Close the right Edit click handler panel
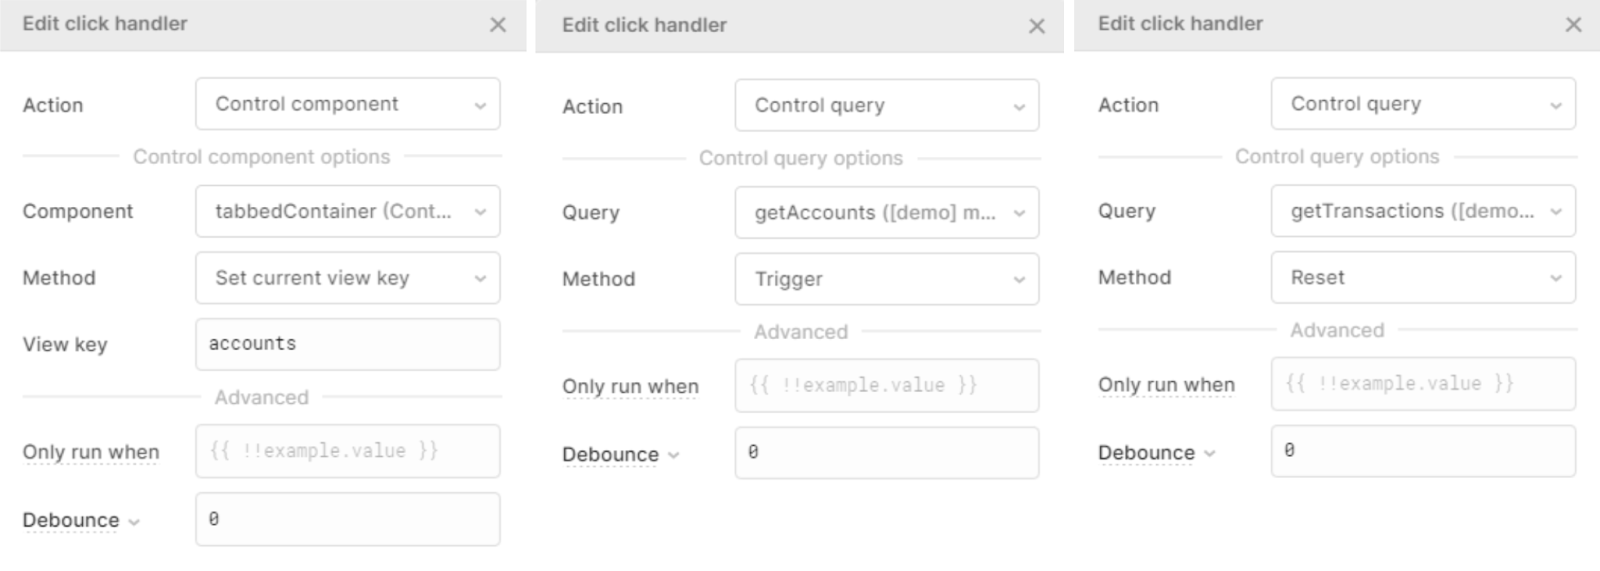The height and width of the screenshot is (571, 1600). tap(1573, 25)
